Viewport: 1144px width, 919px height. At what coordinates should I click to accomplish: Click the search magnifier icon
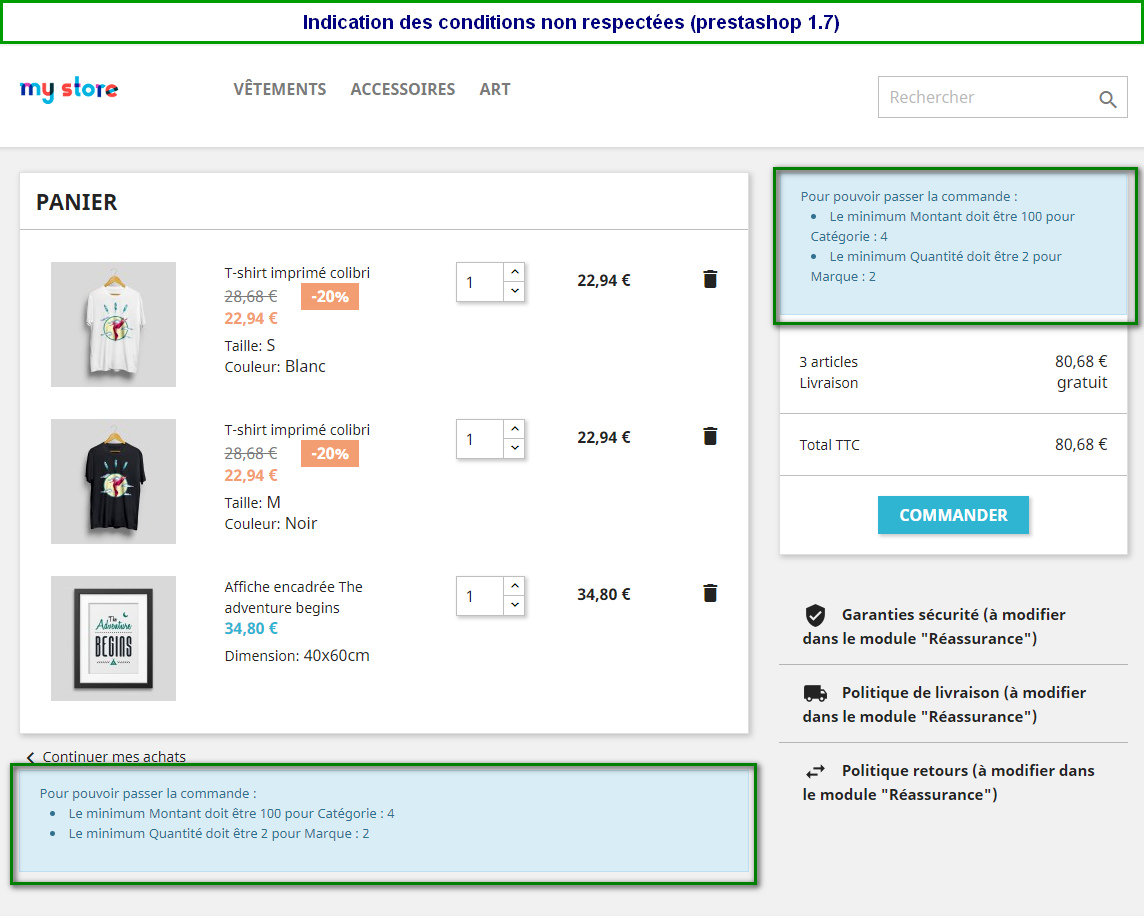tap(1108, 99)
